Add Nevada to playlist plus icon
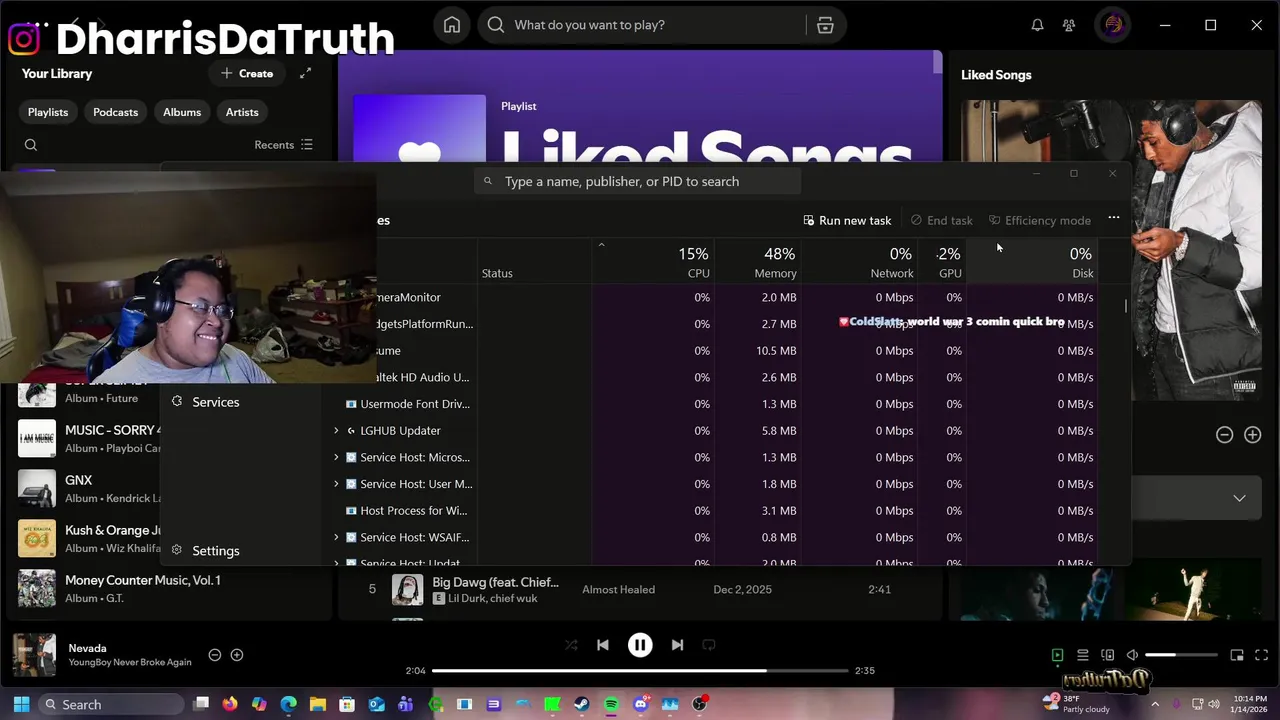This screenshot has height=720, width=1280. [237, 655]
